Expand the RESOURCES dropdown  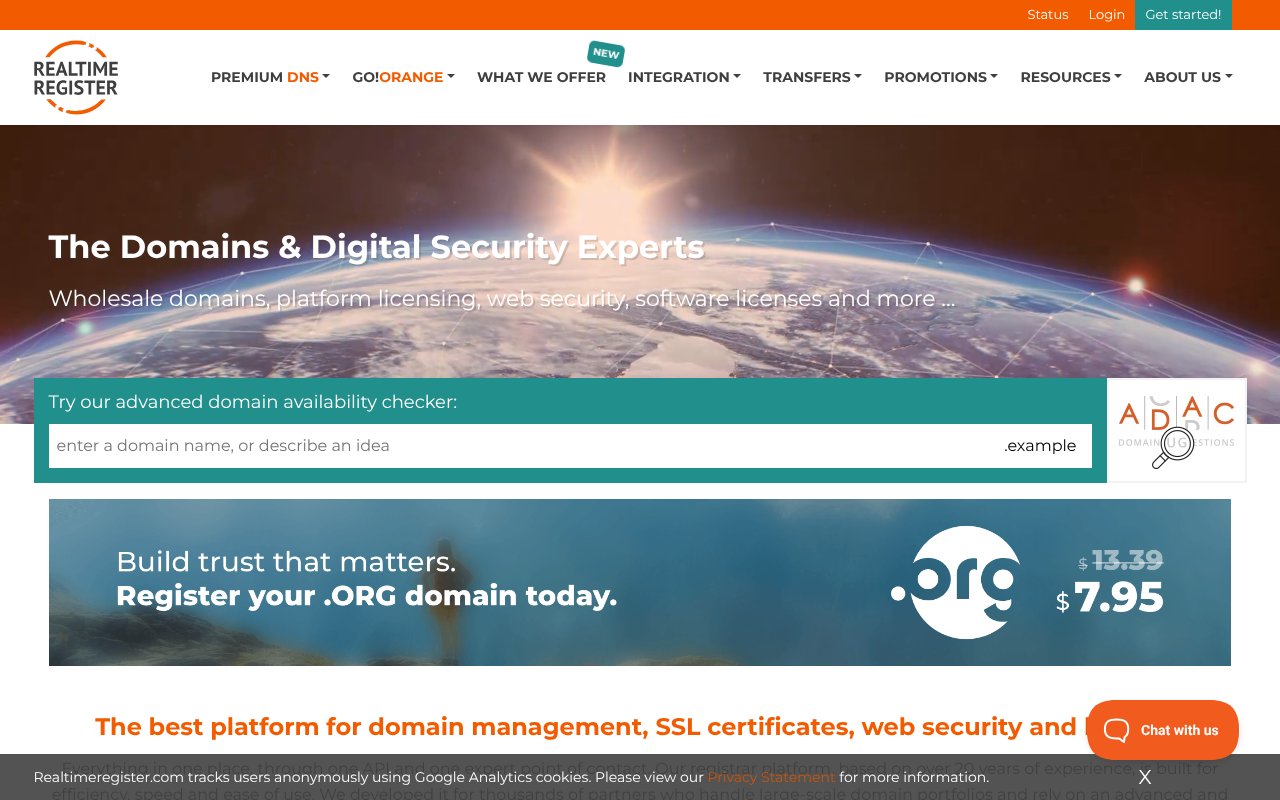click(1070, 77)
